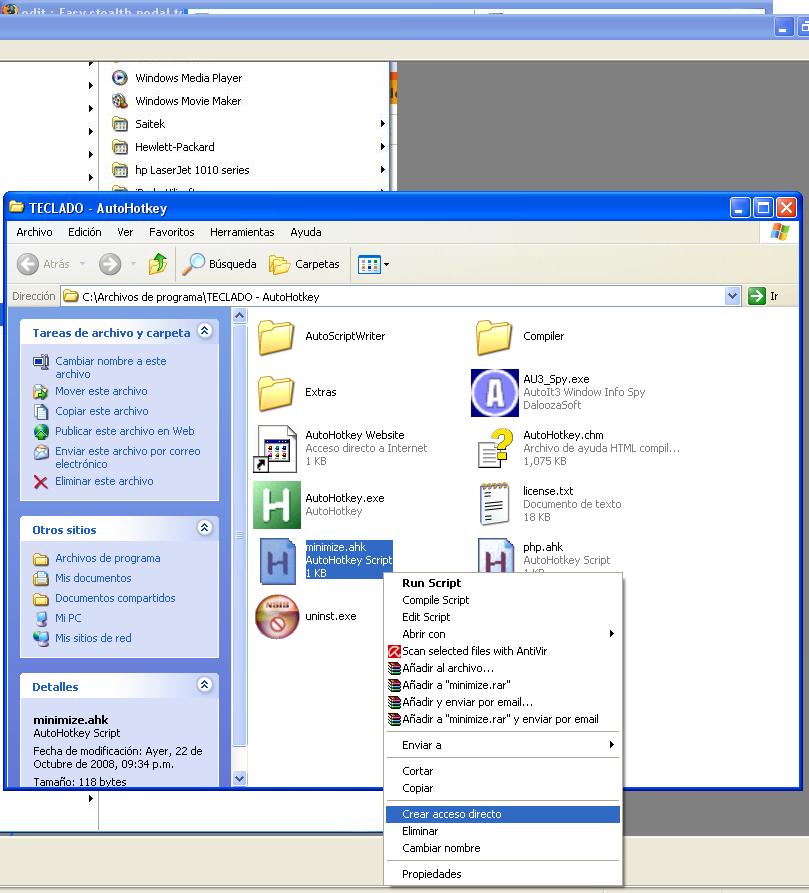Select the php.ahk script icon
Image resolution: width=809 pixels, height=893 pixels.
click(x=495, y=556)
